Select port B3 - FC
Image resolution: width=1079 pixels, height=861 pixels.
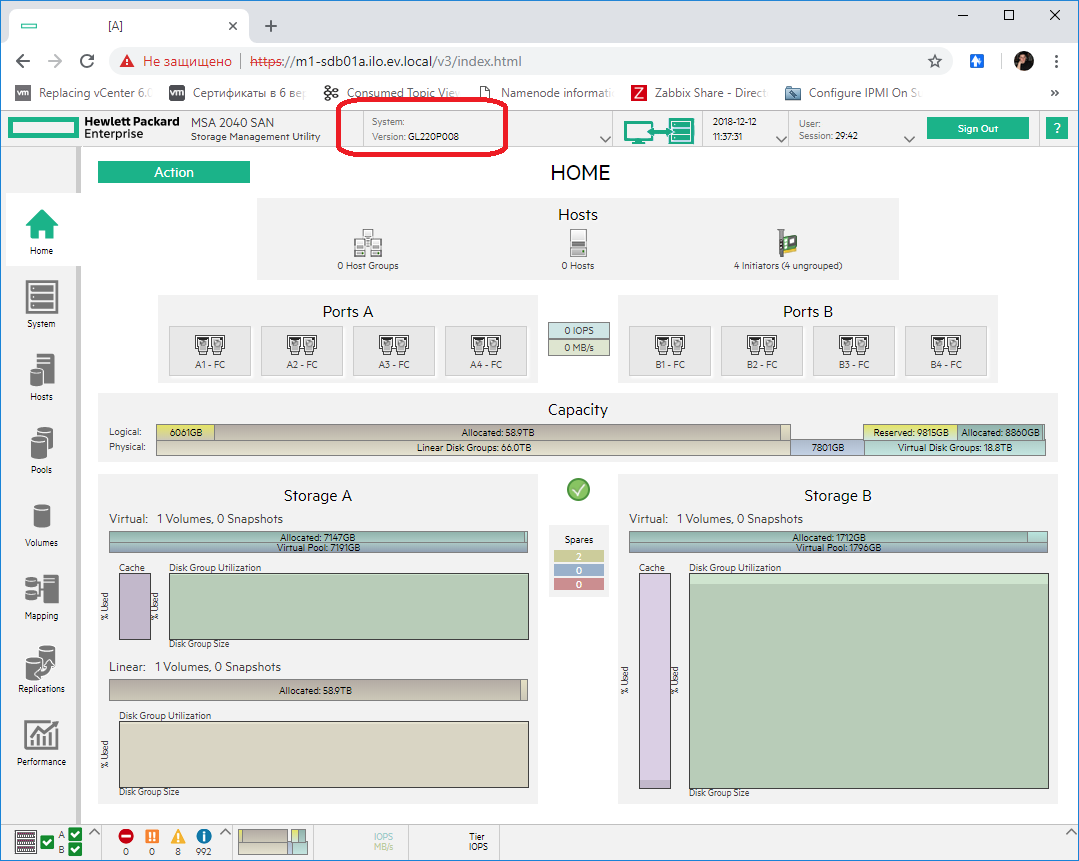tap(854, 351)
